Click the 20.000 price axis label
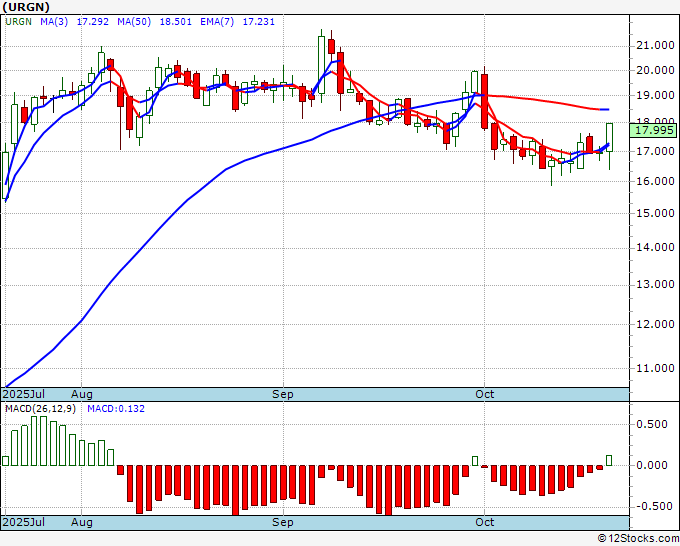Image resolution: width=680 pixels, height=546 pixels. coord(655,70)
